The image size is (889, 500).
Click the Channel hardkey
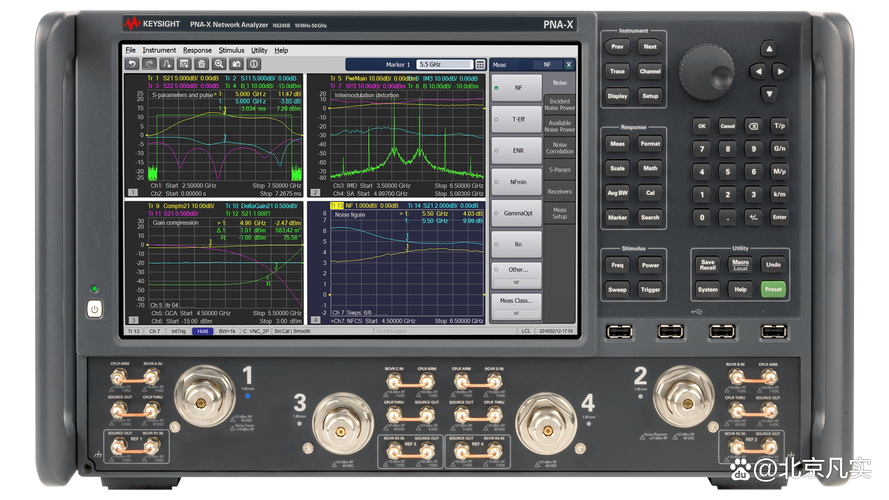pyautogui.click(x=650, y=71)
